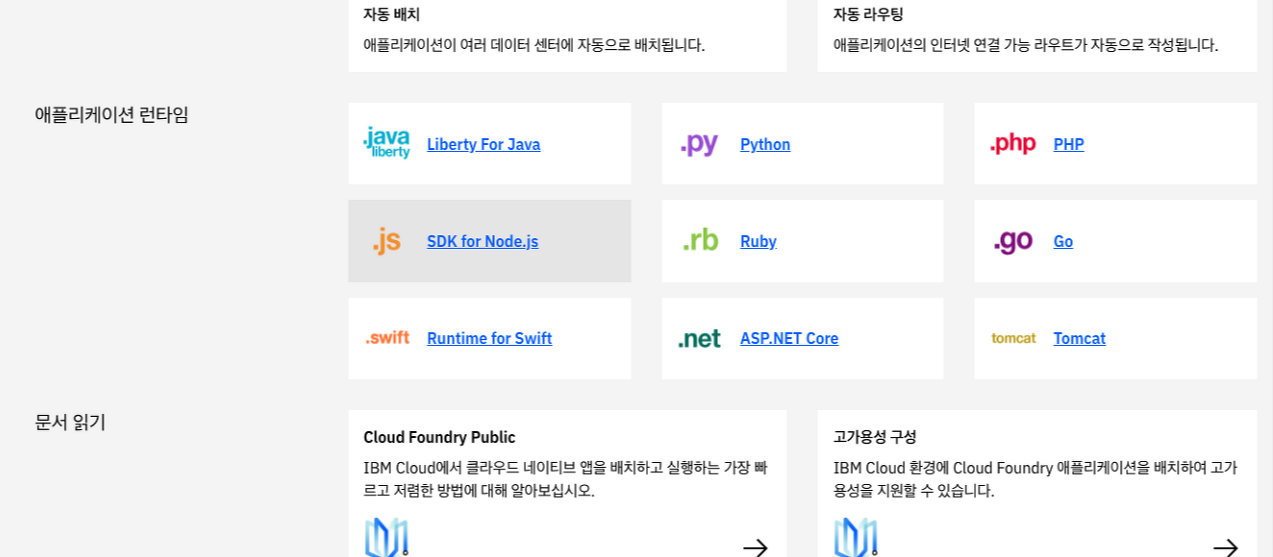
Task: Click the docs book icon in Cloud Foundry Public card
Action: coord(386,538)
